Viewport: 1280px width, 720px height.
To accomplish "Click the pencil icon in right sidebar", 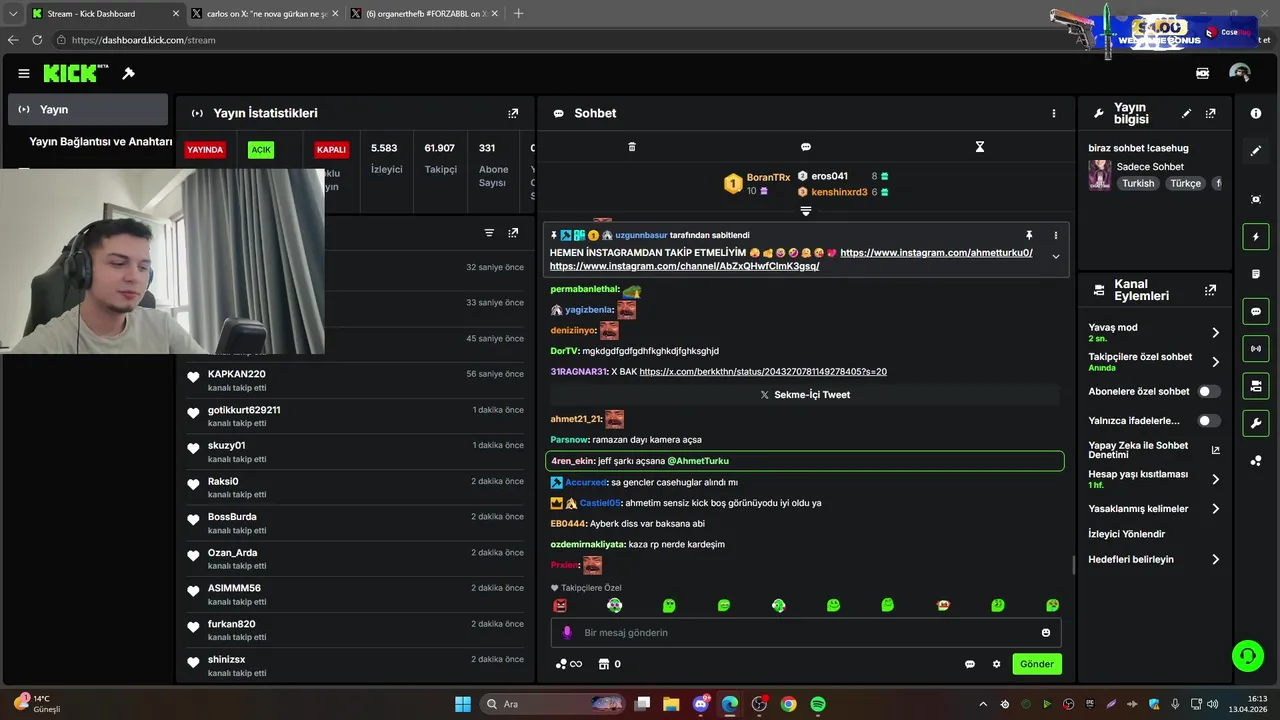I will [x=1256, y=151].
